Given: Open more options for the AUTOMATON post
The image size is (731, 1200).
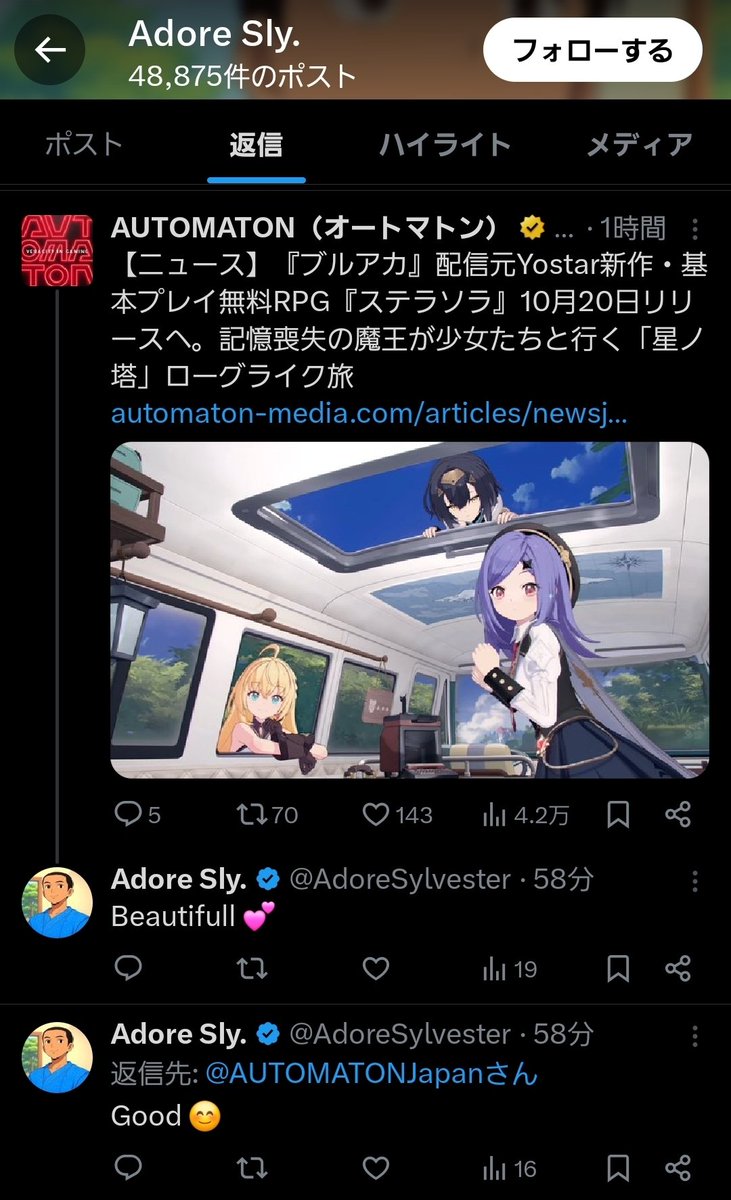Looking at the screenshot, I should 696,228.
